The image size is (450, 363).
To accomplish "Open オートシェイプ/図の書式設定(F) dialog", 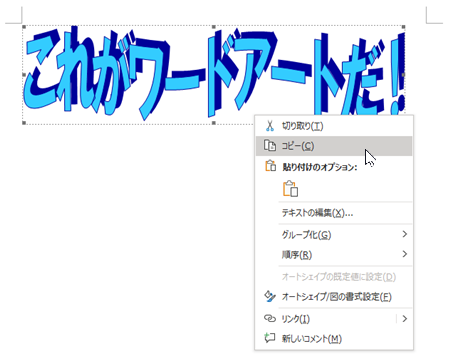I will coord(334,297).
